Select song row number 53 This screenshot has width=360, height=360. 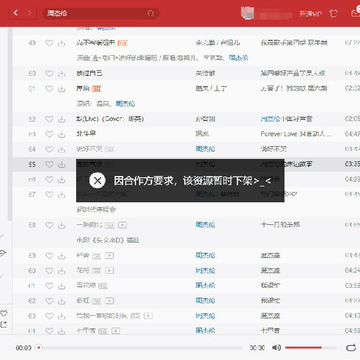tap(186, 134)
